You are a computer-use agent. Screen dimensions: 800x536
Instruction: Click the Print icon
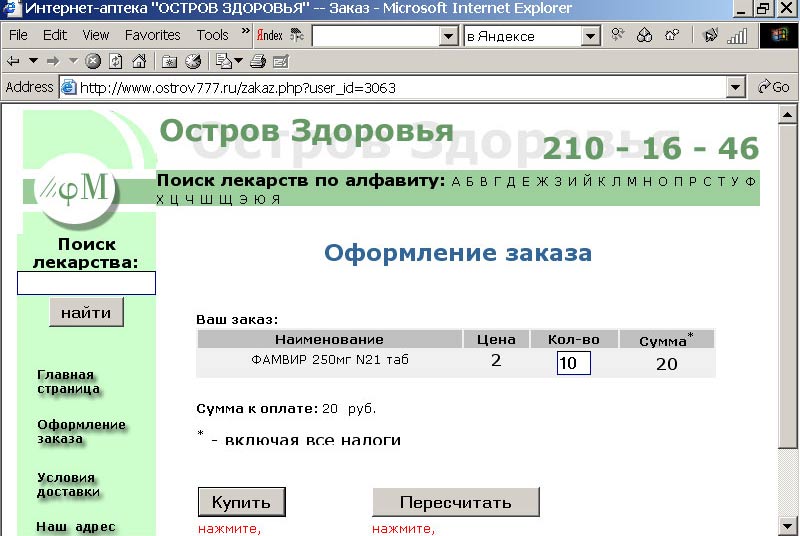point(258,62)
